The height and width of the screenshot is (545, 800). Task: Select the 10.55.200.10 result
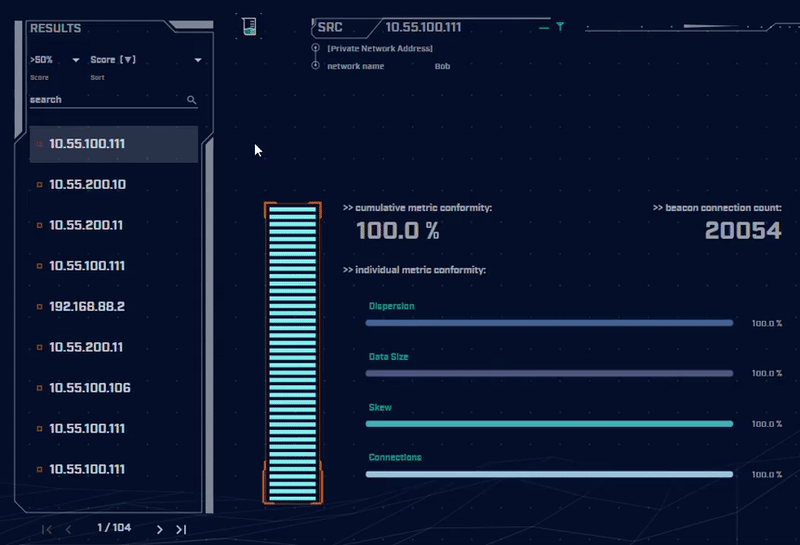tap(114, 184)
